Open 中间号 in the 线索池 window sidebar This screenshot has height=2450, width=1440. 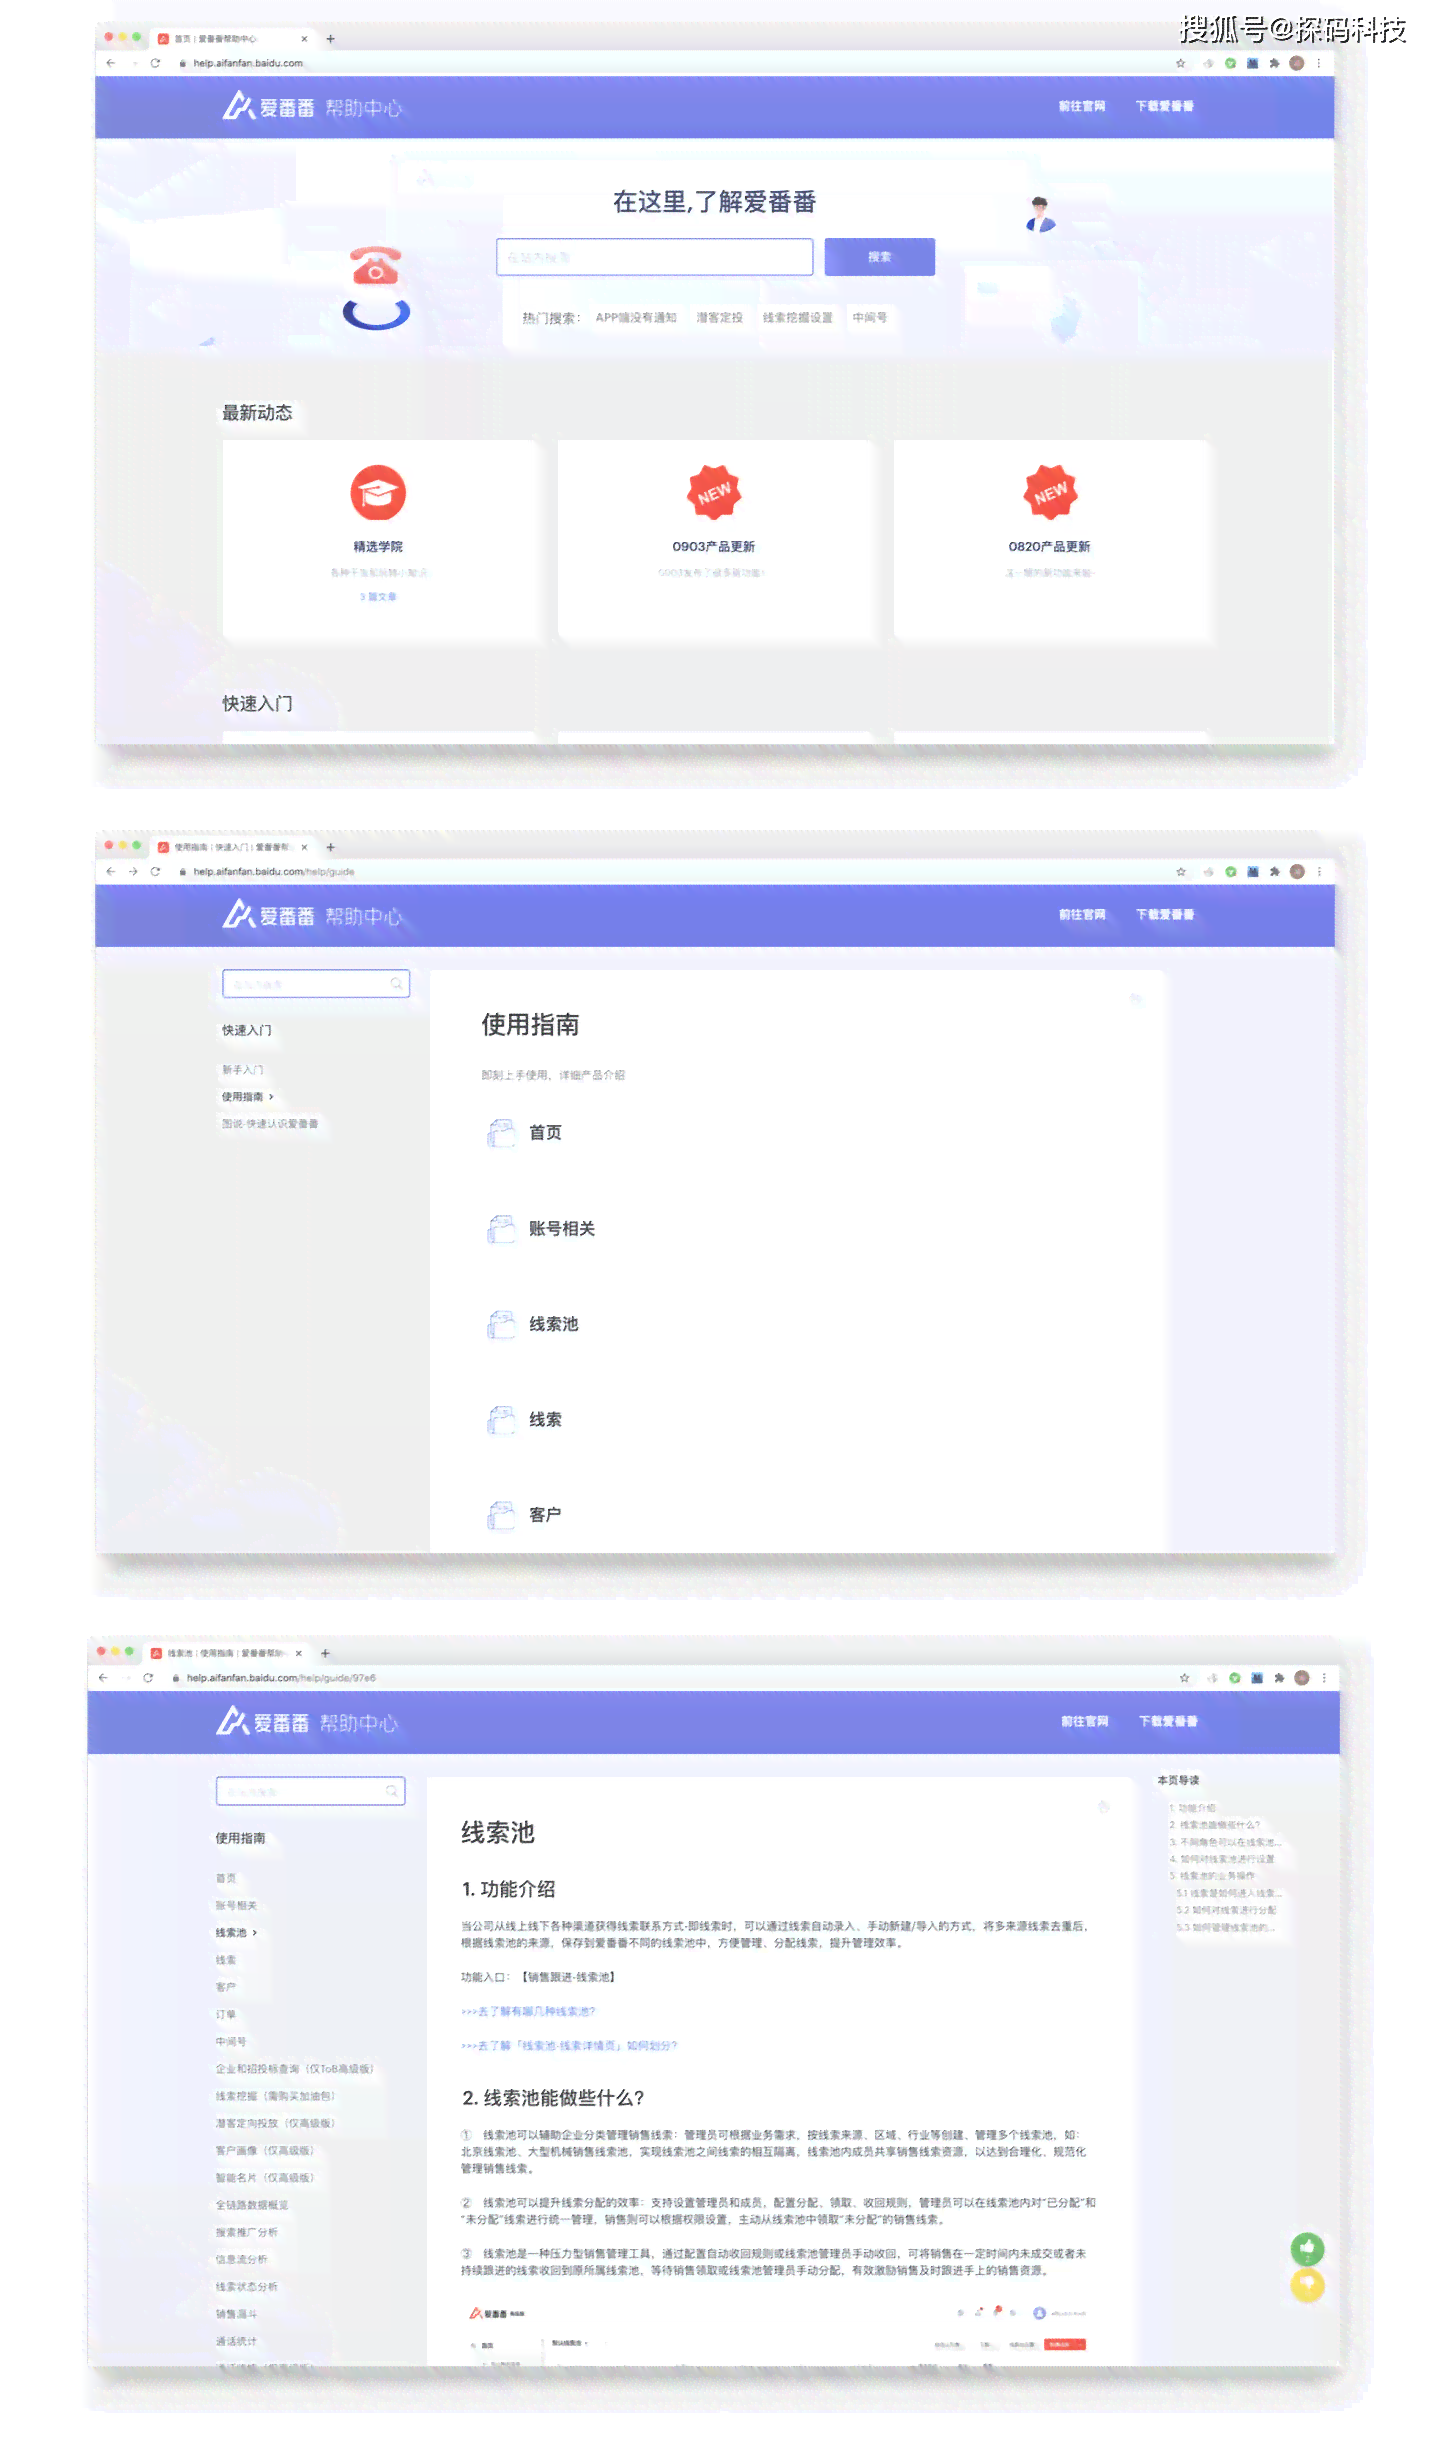pos(231,2042)
